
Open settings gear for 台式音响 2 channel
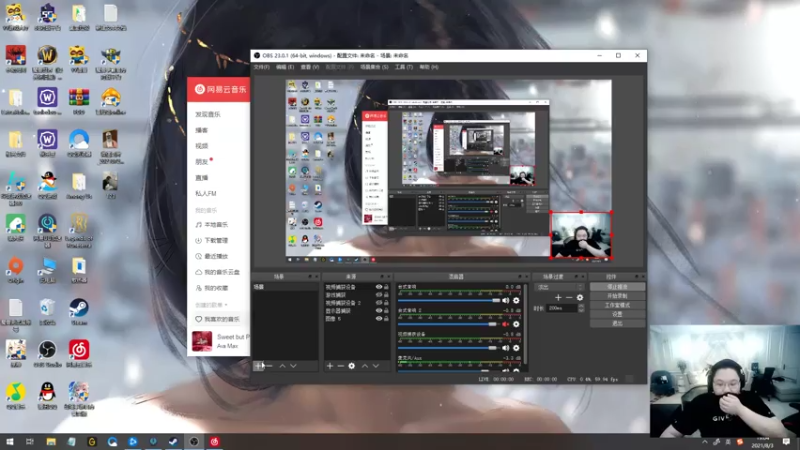tap(516, 324)
